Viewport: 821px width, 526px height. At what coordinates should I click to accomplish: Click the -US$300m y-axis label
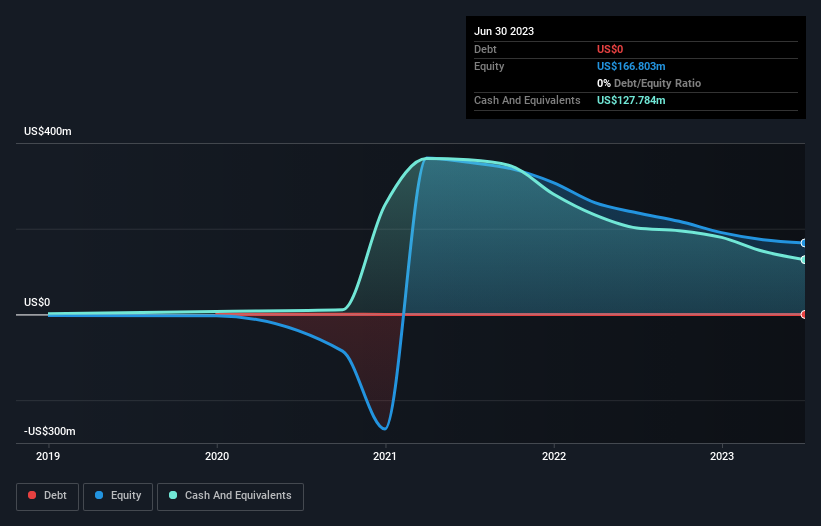tap(50, 432)
